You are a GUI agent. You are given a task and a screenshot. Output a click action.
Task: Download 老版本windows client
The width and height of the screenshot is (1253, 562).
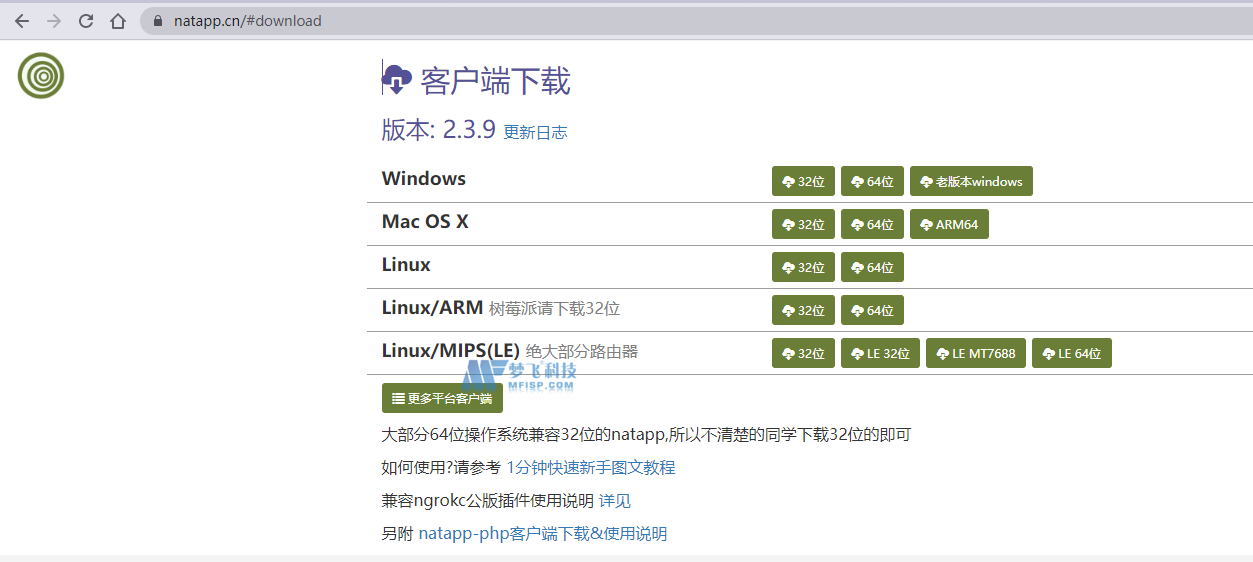[x=971, y=182]
